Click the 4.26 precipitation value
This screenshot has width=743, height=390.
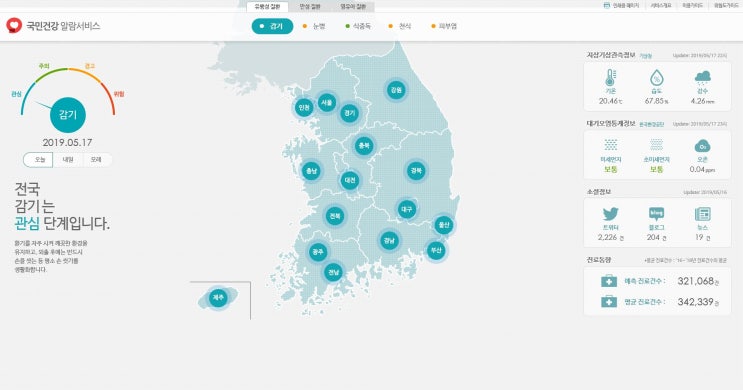[x=702, y=101]
